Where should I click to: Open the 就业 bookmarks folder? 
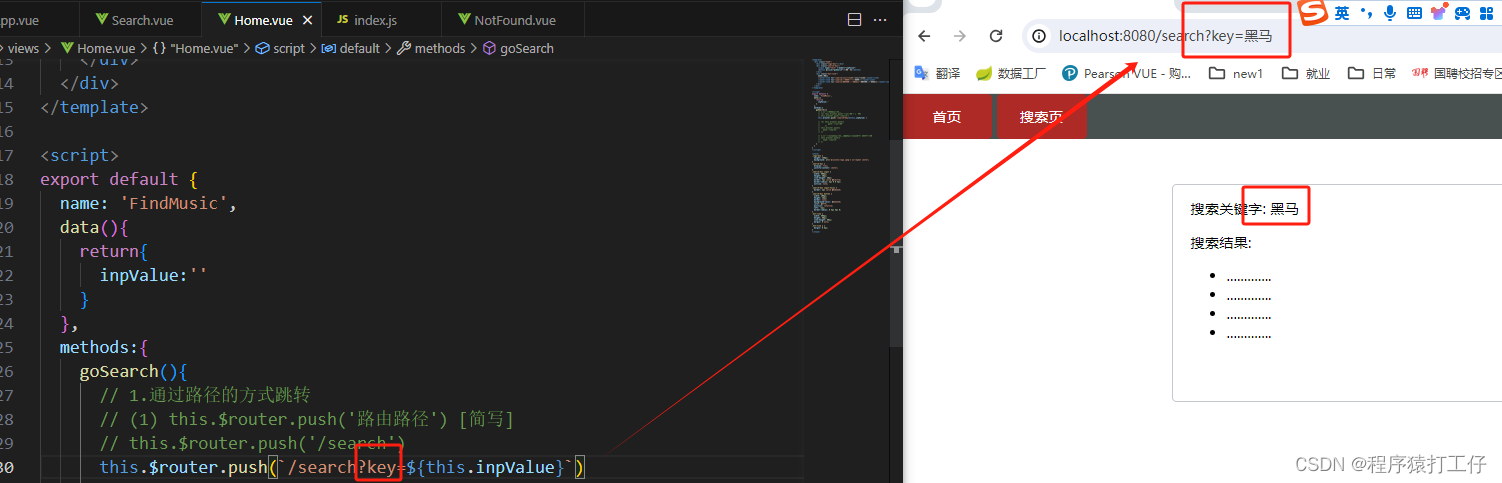[1306, 73]
